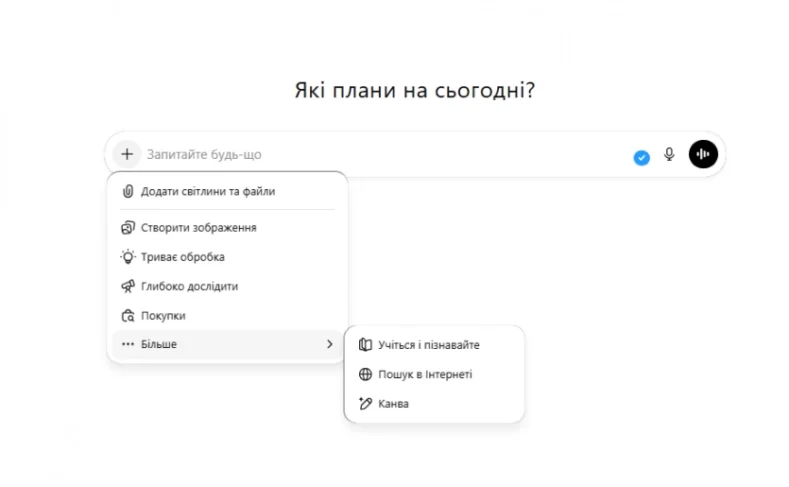Image resolution: width=789 pixels, height=487 pixels.
Task: Focus the Запитайте будь-що input field
Action: 380,155
